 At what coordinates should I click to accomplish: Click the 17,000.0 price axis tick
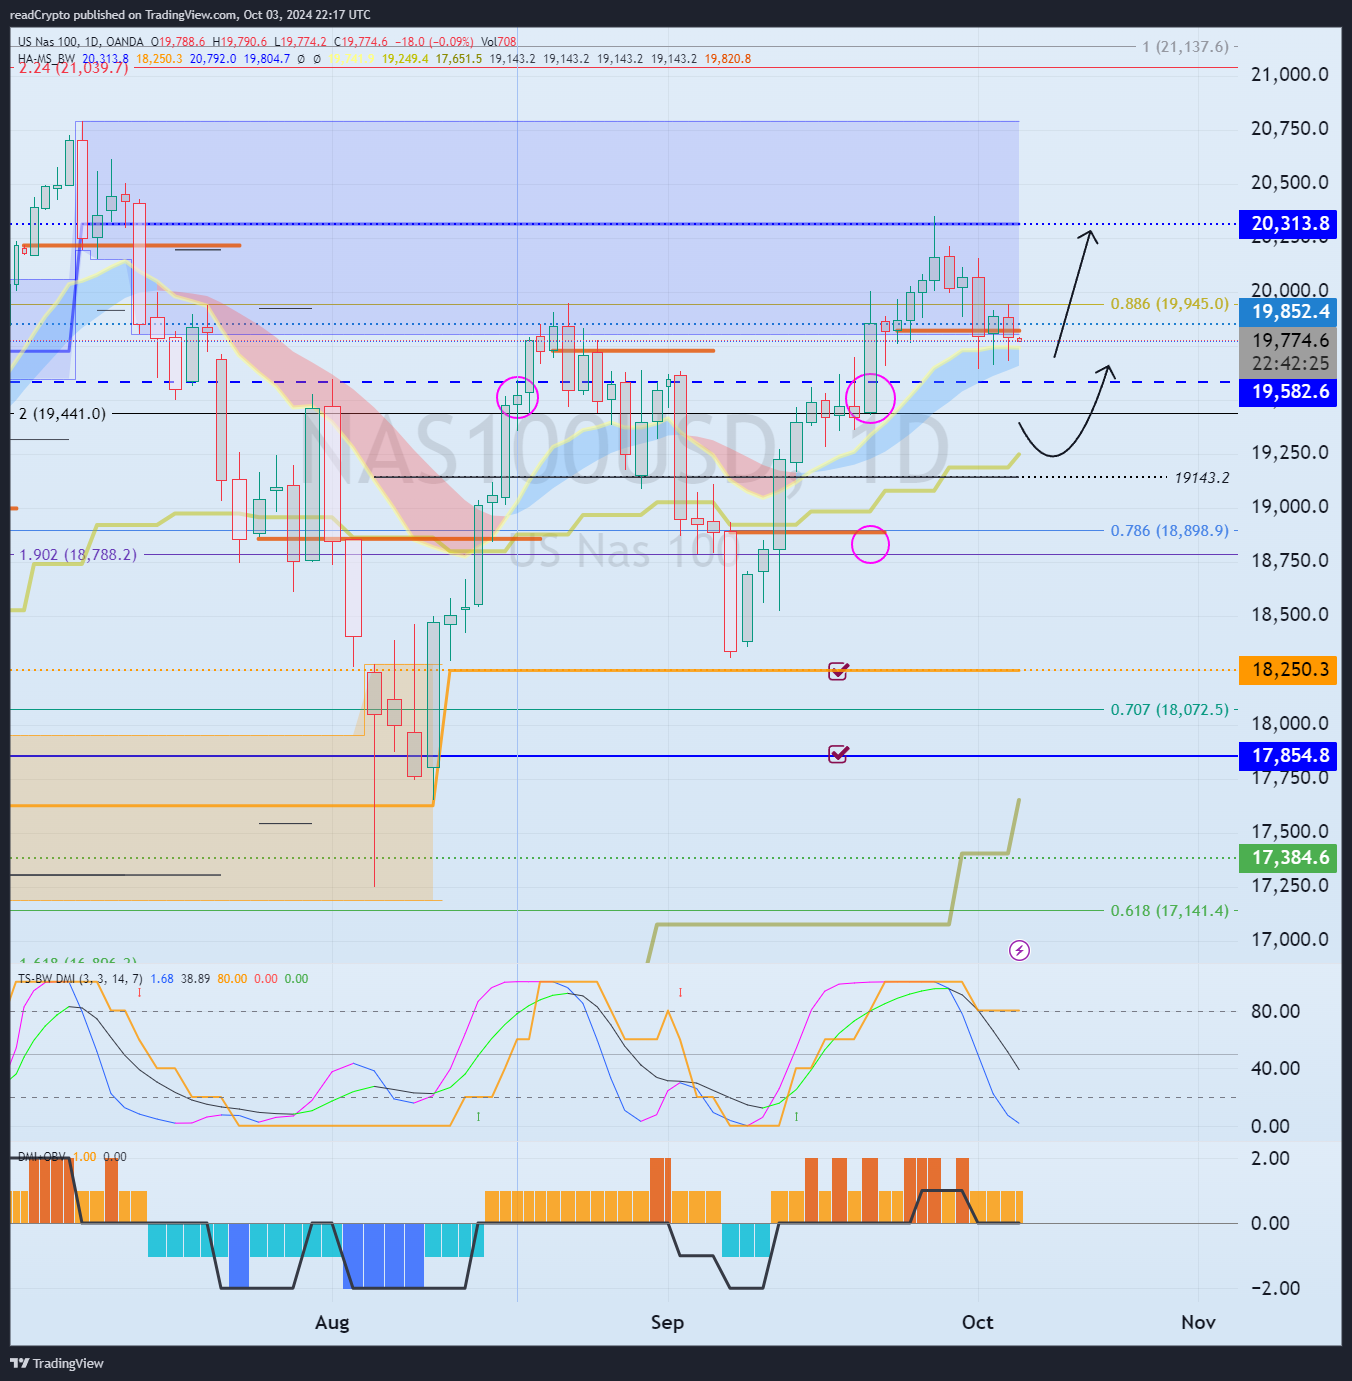1290,939
